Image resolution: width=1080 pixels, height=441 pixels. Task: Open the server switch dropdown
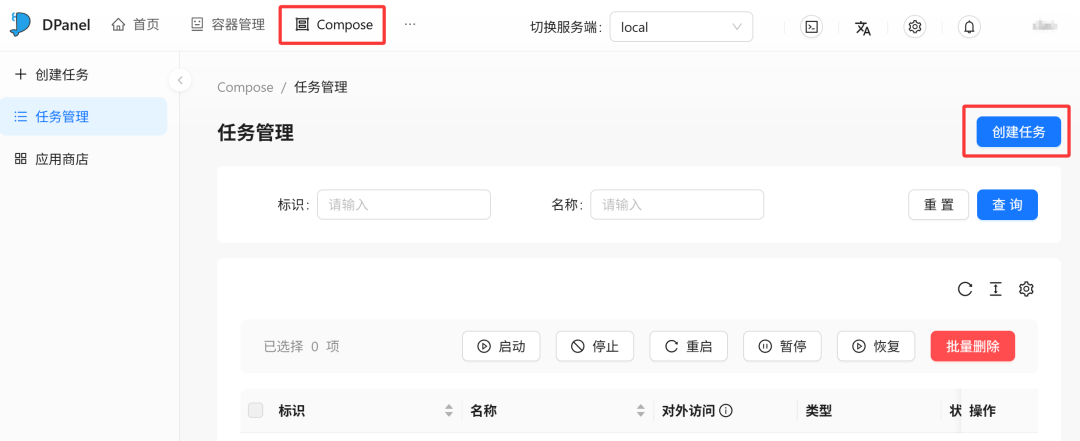(x=681, y=27)
